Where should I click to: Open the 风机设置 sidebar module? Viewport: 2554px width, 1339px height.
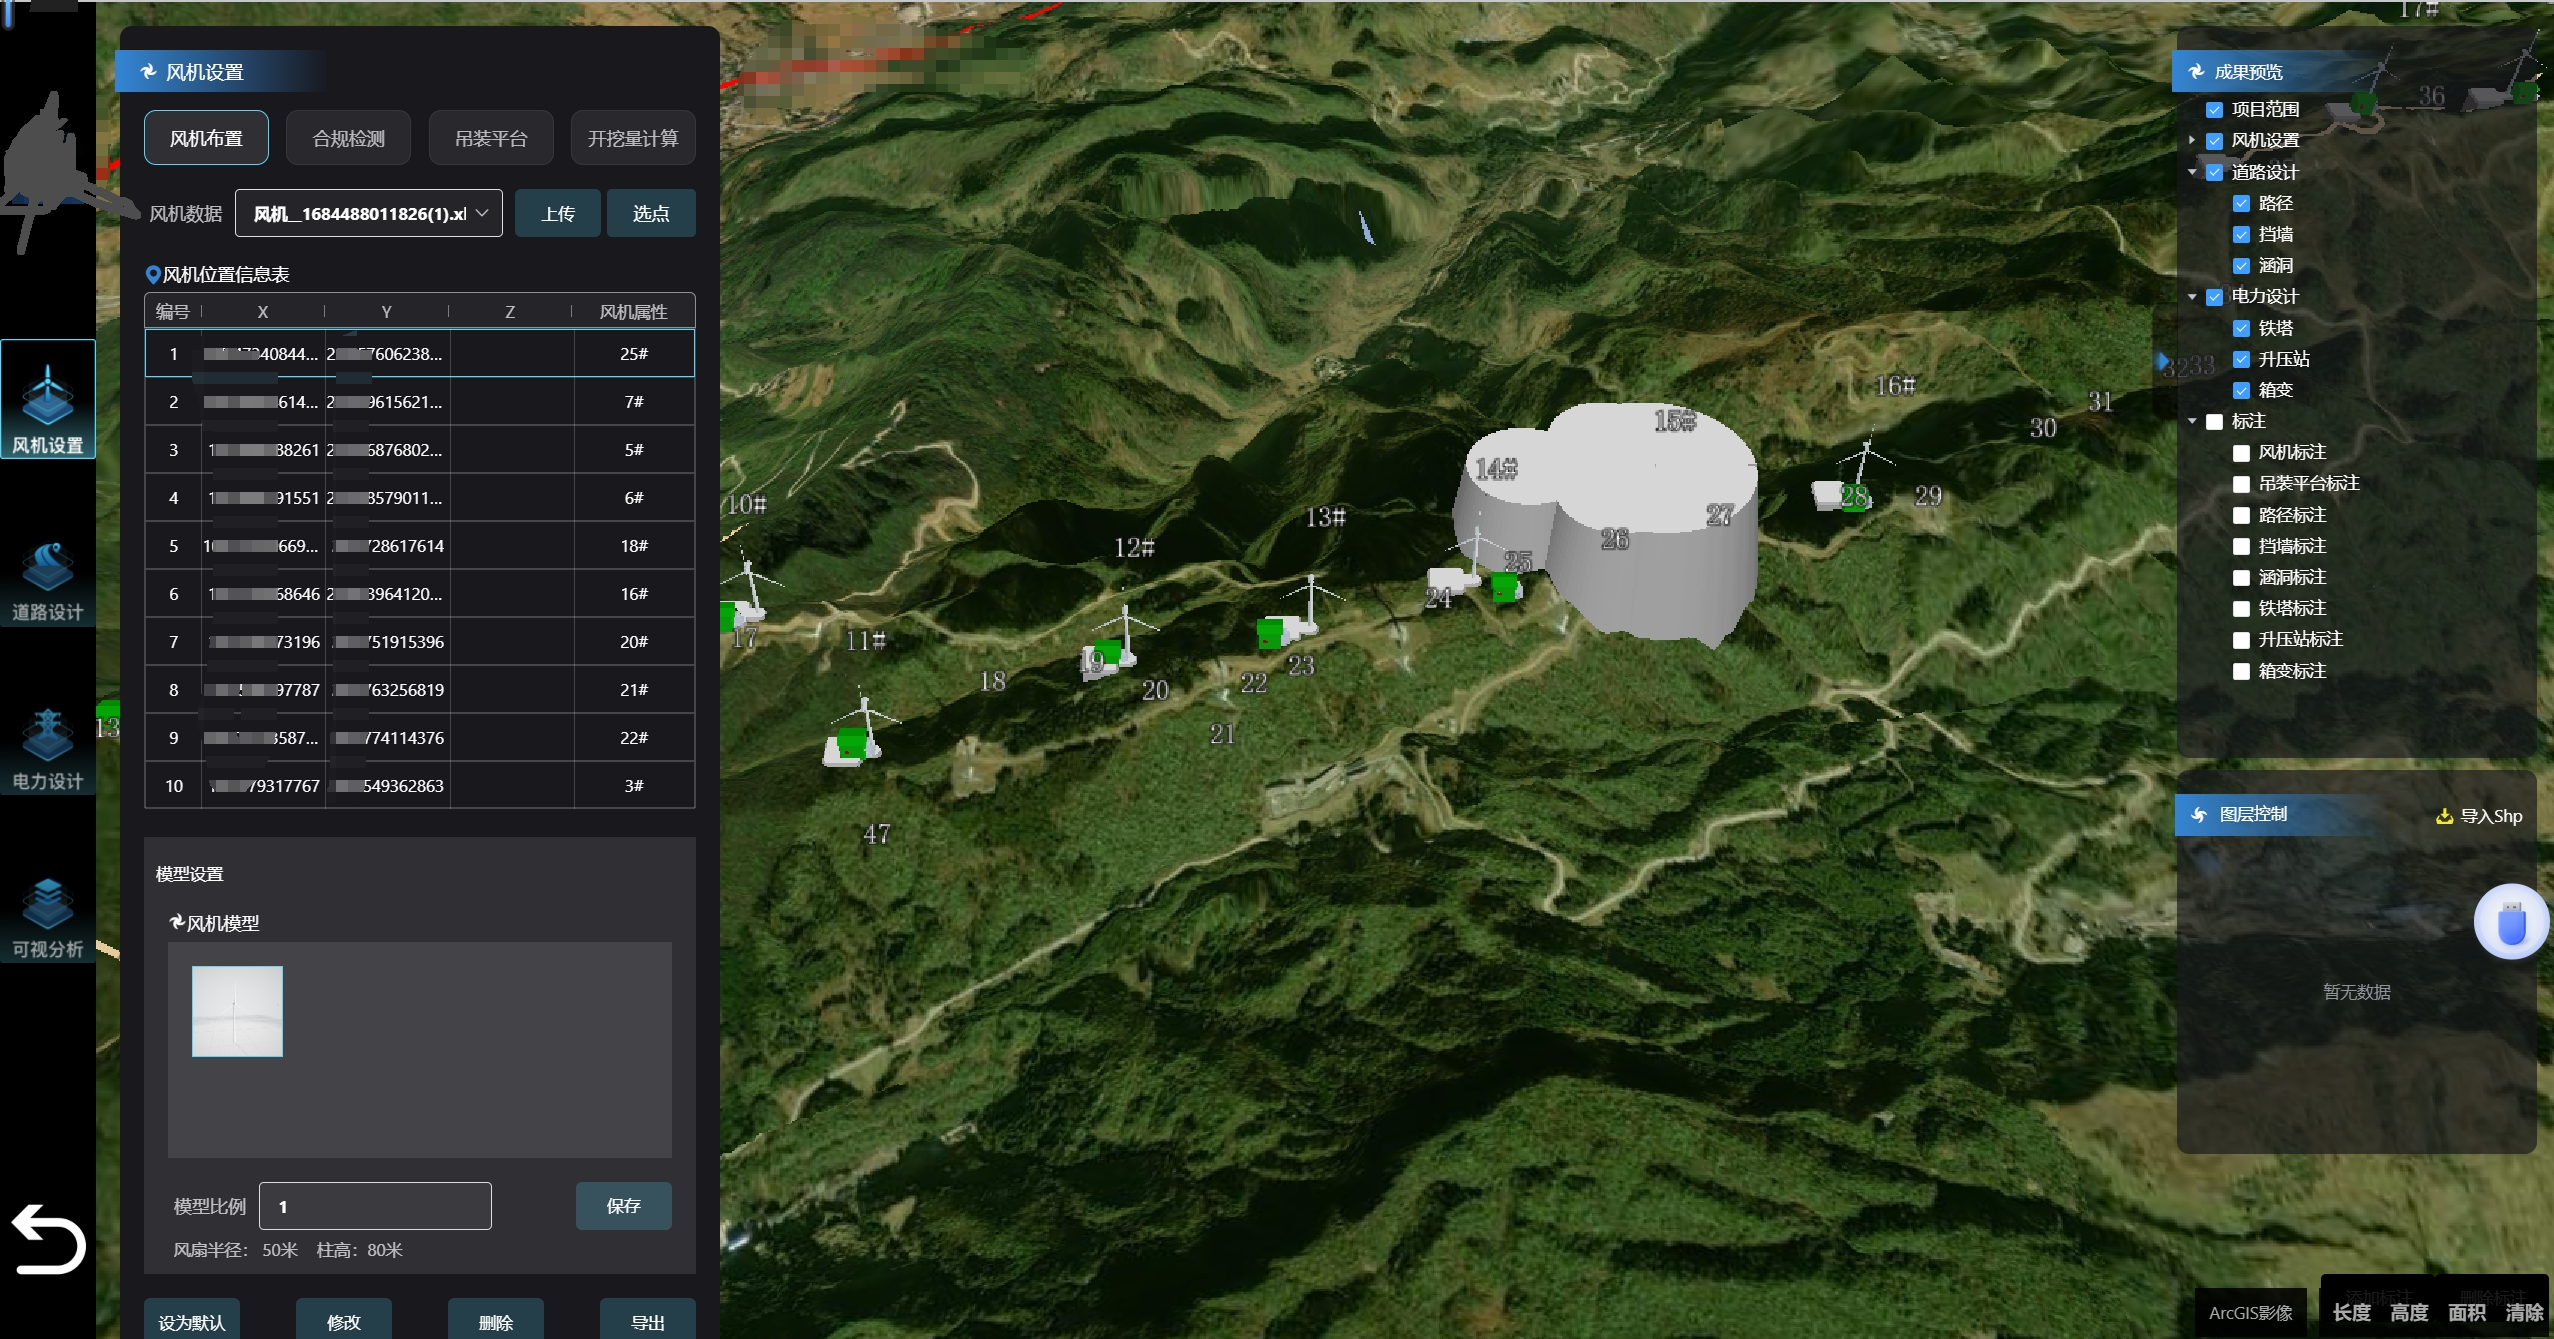point(47,399)
